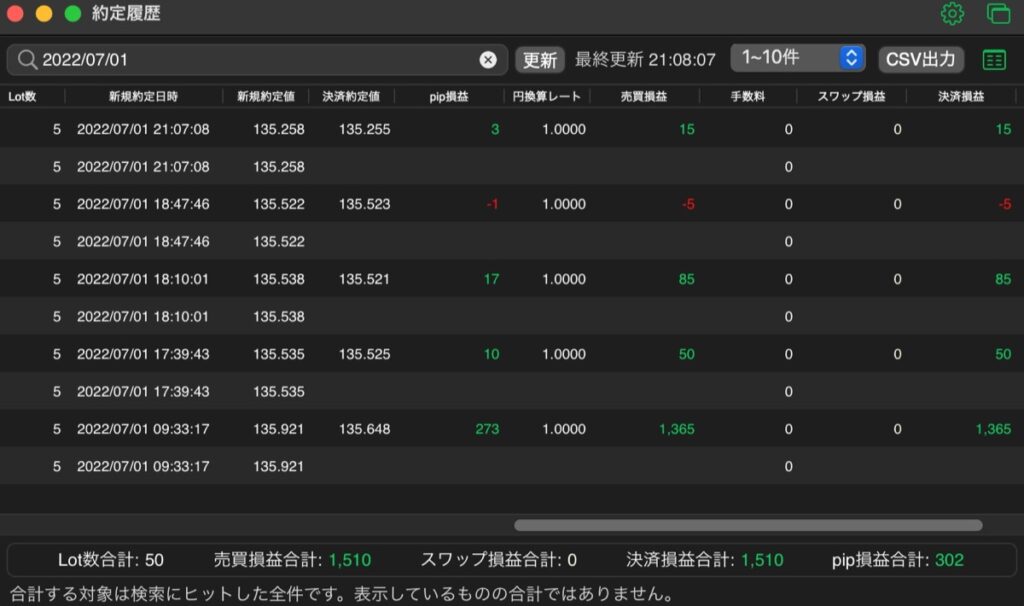Click the pip profit value 17

point(491,279)
